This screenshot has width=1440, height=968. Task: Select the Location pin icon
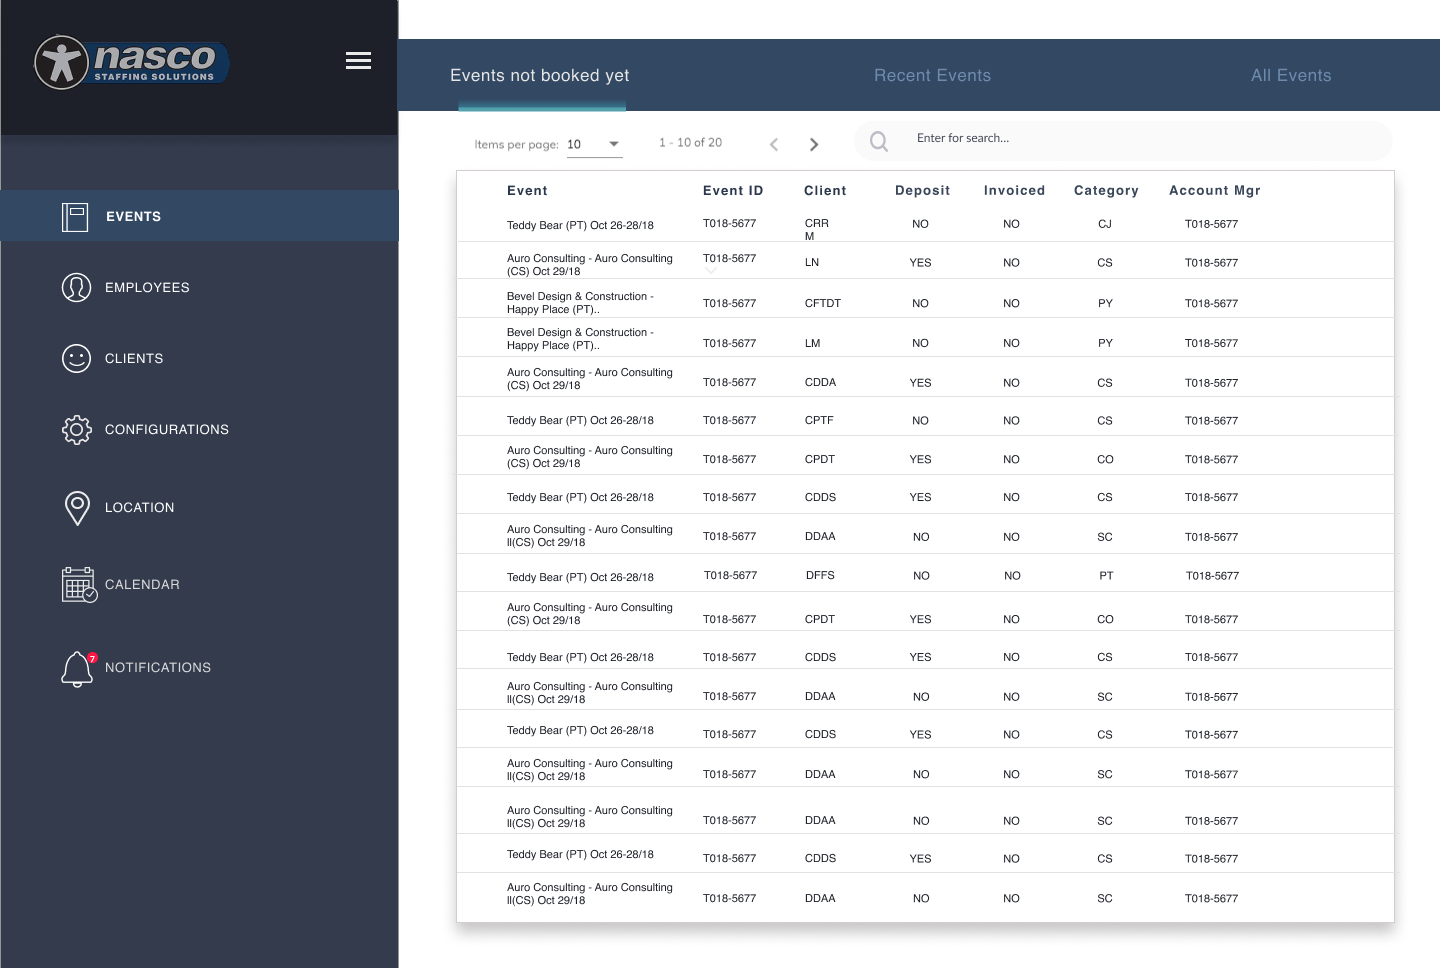pos(77,508)
